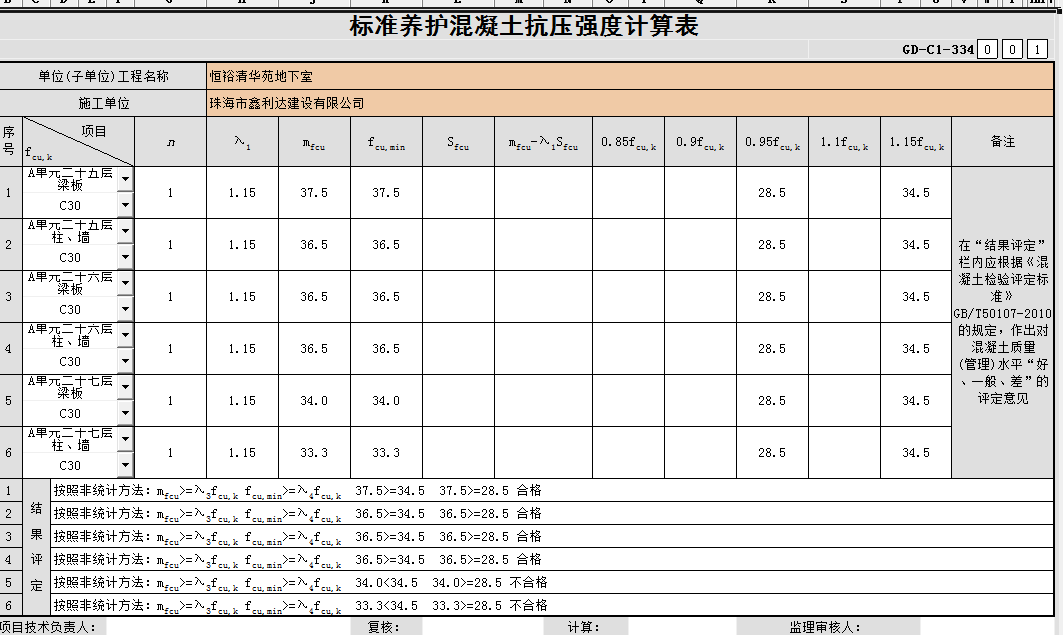Click the 备注 note mentioning GB/T50107-2010
This screenshot has width=1063, height=635.
point(1003,322)
